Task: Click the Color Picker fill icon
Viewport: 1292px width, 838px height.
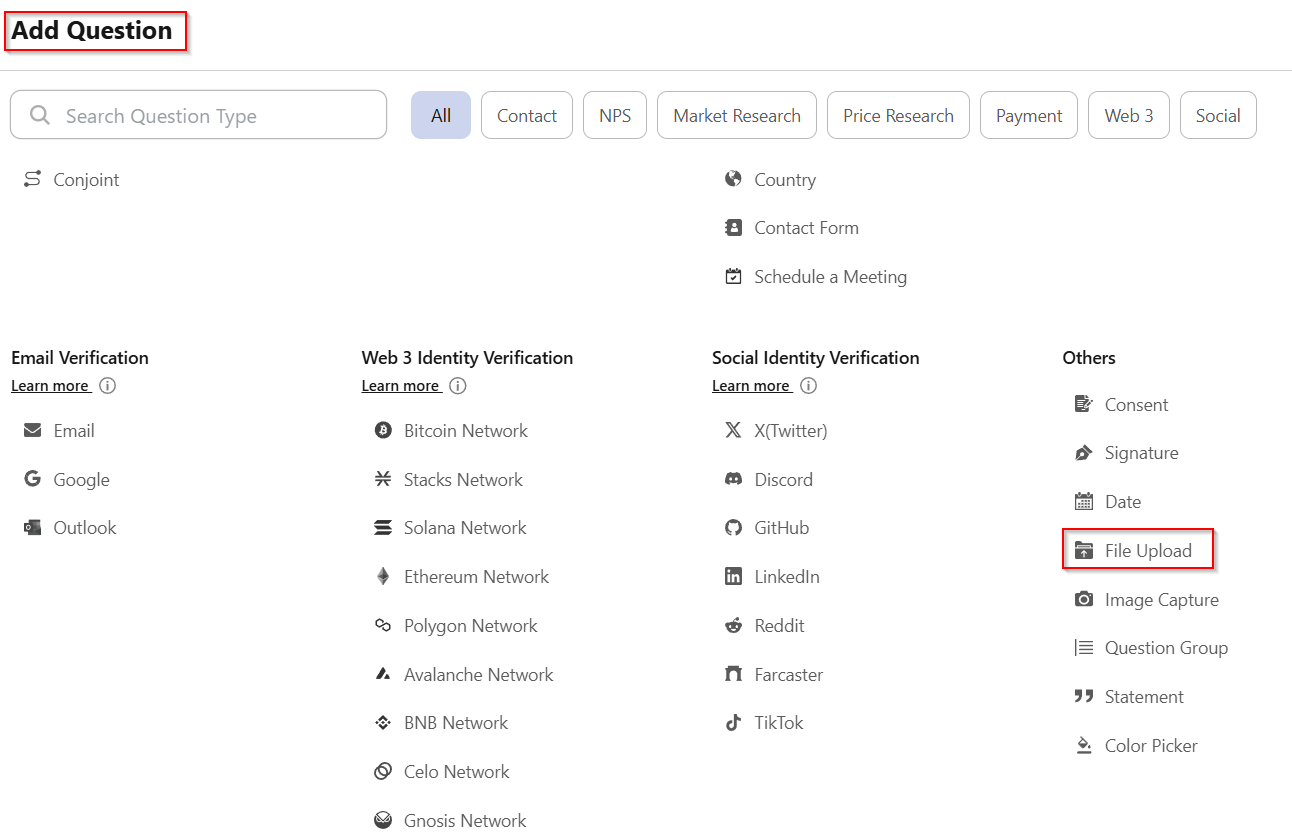Action: (1084, 745)
